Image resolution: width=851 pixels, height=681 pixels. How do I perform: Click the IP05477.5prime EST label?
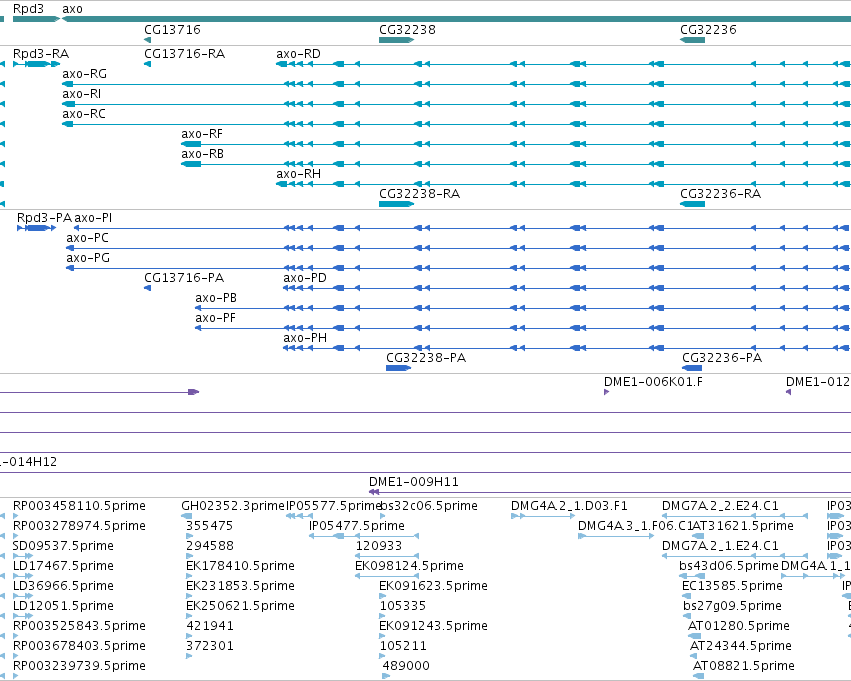click(x=357, y=526)
